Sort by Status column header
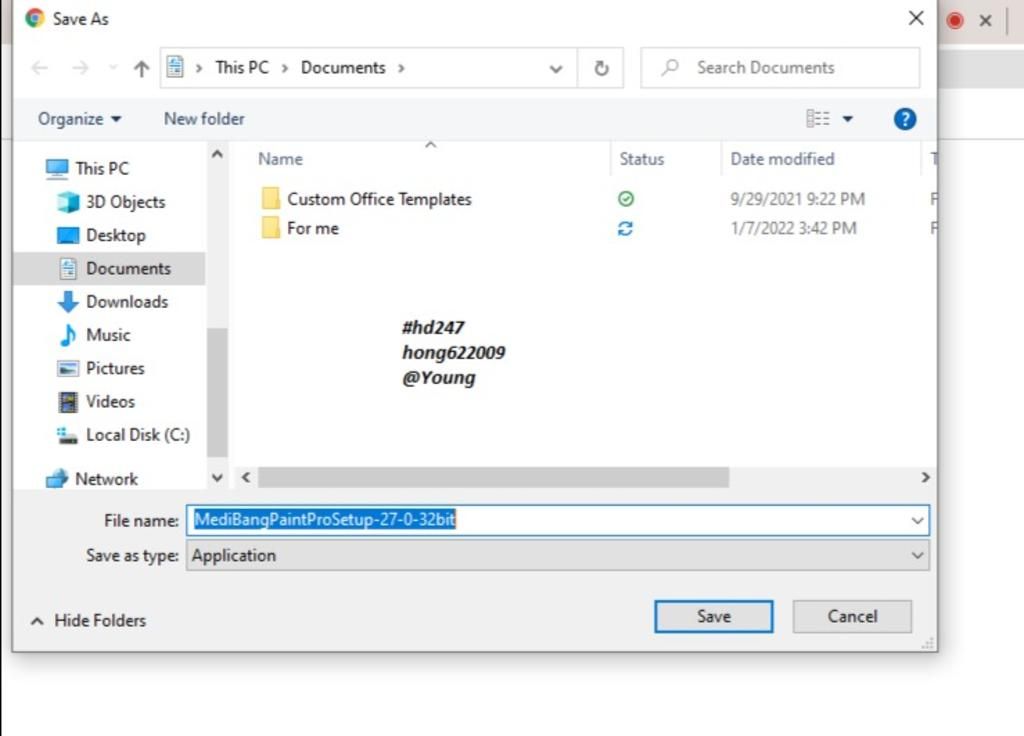The image size is (1024, 736). [x=641, y=159]
